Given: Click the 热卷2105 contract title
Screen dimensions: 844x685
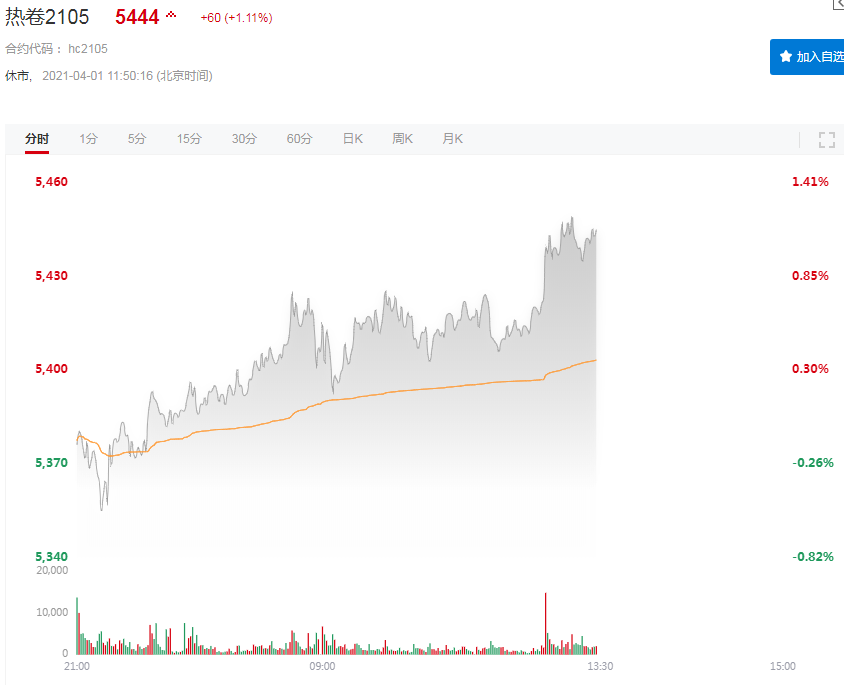Looking at the screenshot, I should click(47, 17).
